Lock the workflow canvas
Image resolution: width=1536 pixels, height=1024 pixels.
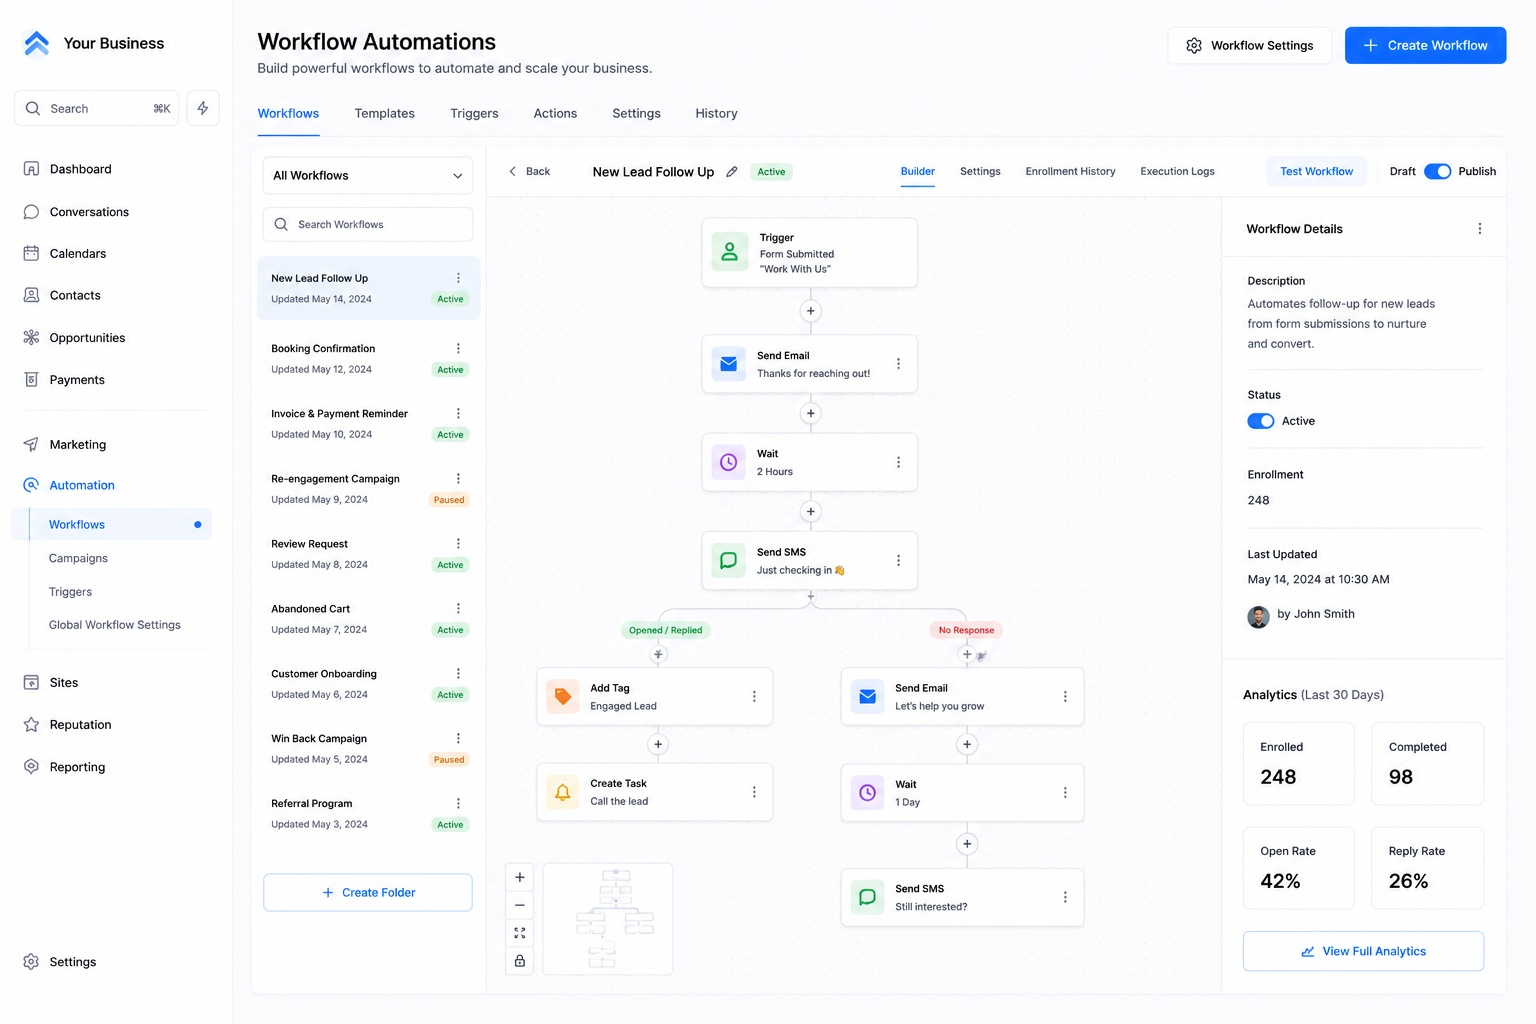[x=520, y=961]
